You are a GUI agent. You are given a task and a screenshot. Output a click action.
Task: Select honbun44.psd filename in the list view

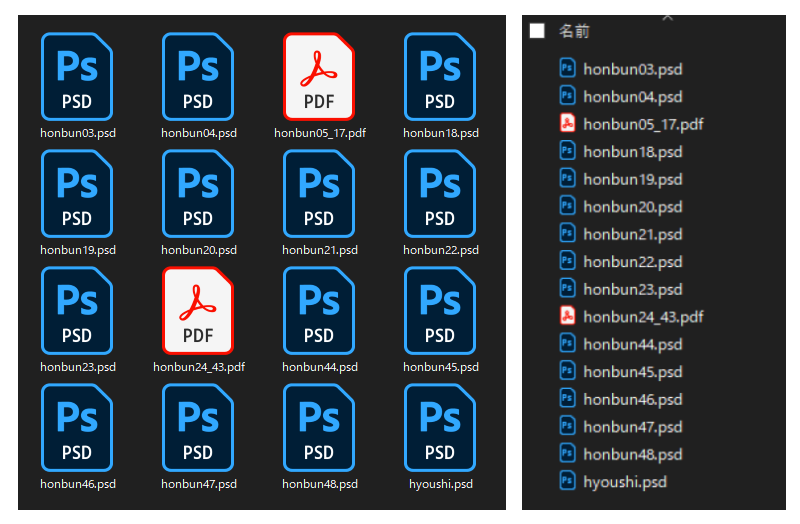[x=632, y=344]
